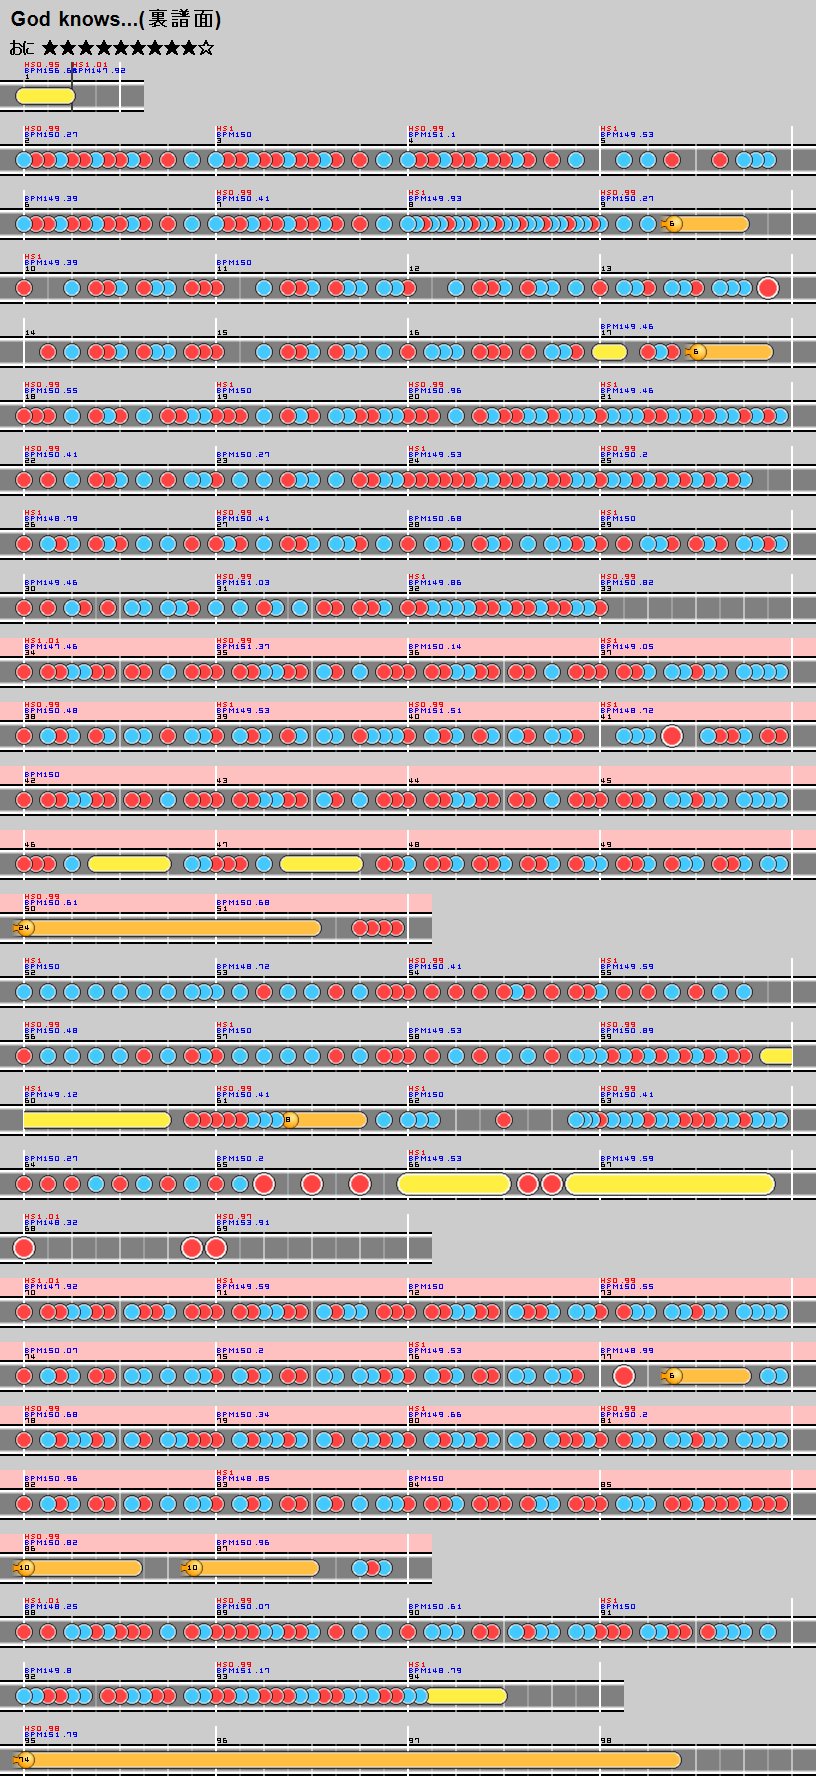
Task: Select the big red note in measure 41
Action: click(x=672, y=736)
